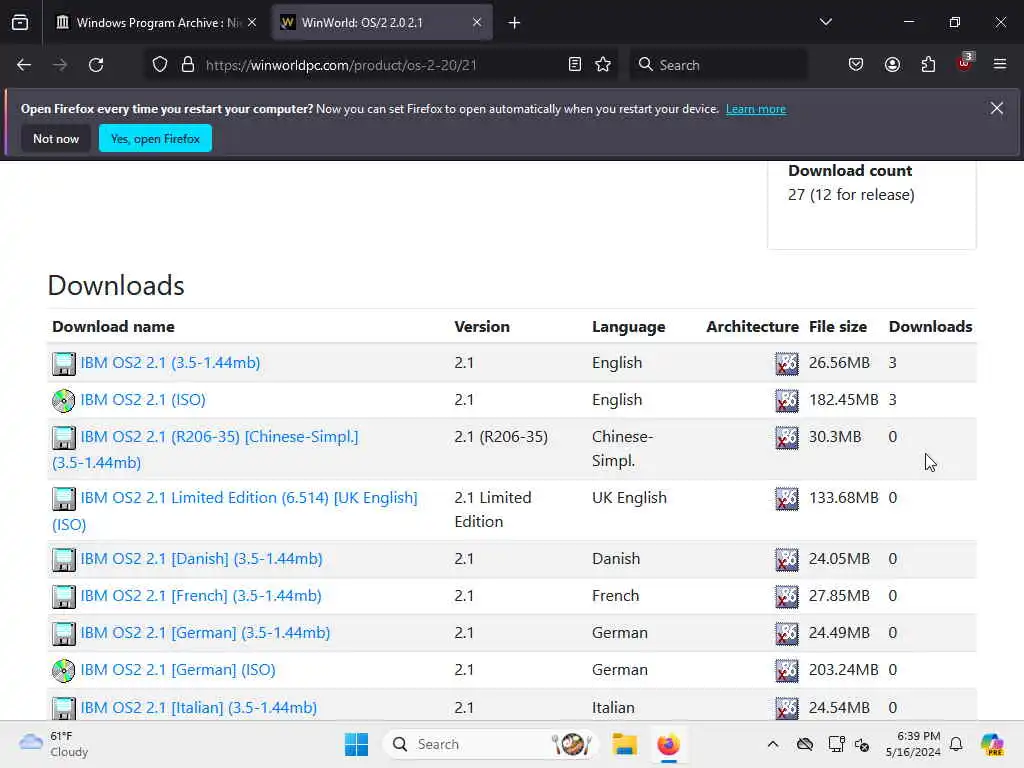Viewport: 1024px width, 768px height.
Task: Open IBM OS2 2.1 [French] download link
Action: click(x=201, y=596)
